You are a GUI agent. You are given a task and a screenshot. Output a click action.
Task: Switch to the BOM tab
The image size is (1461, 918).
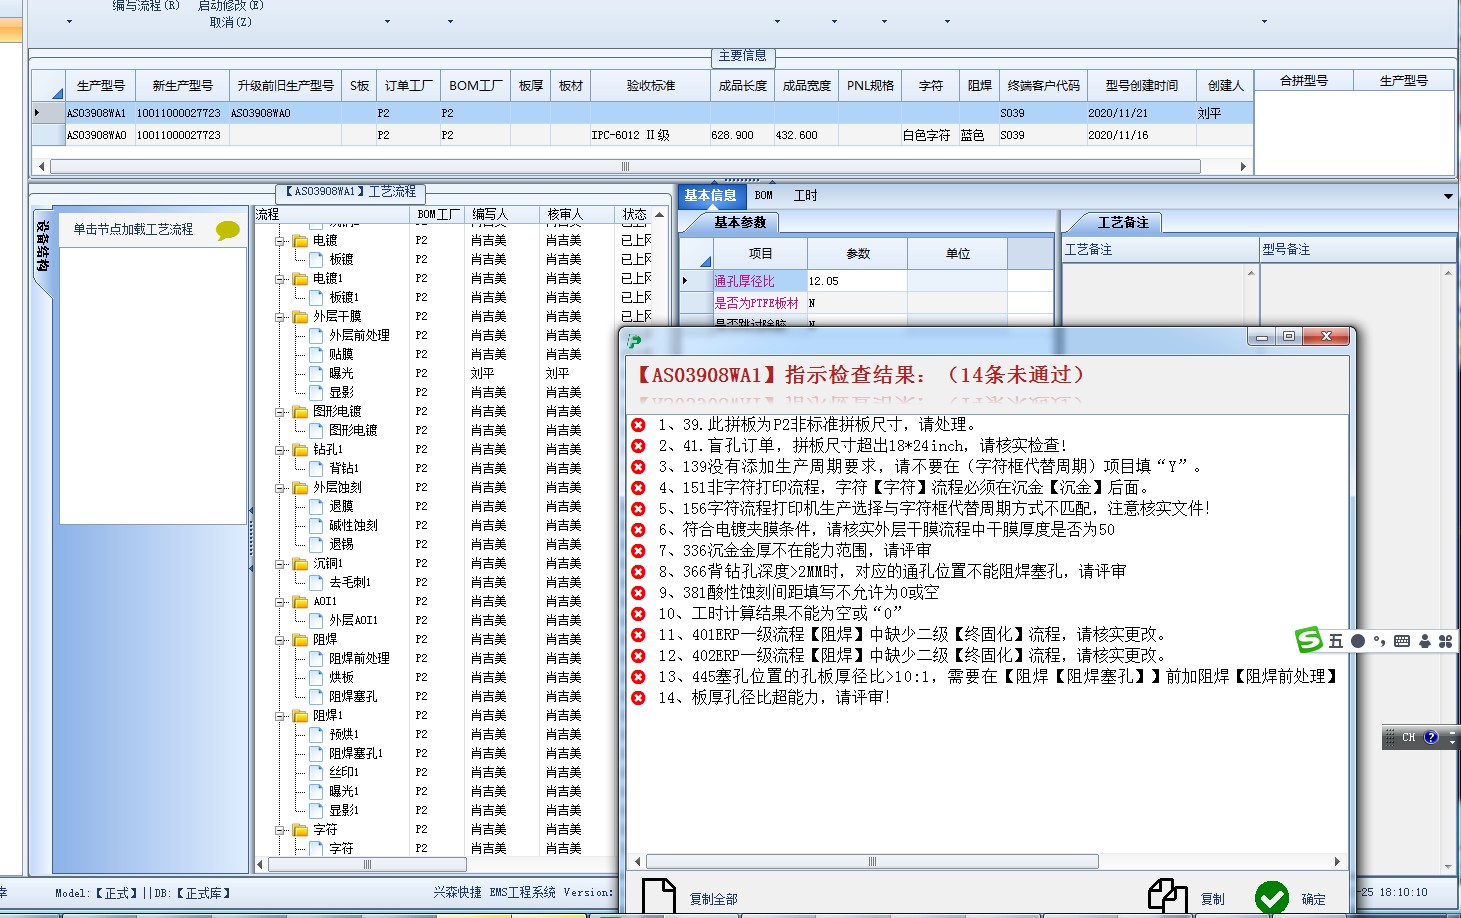point(764,196)
